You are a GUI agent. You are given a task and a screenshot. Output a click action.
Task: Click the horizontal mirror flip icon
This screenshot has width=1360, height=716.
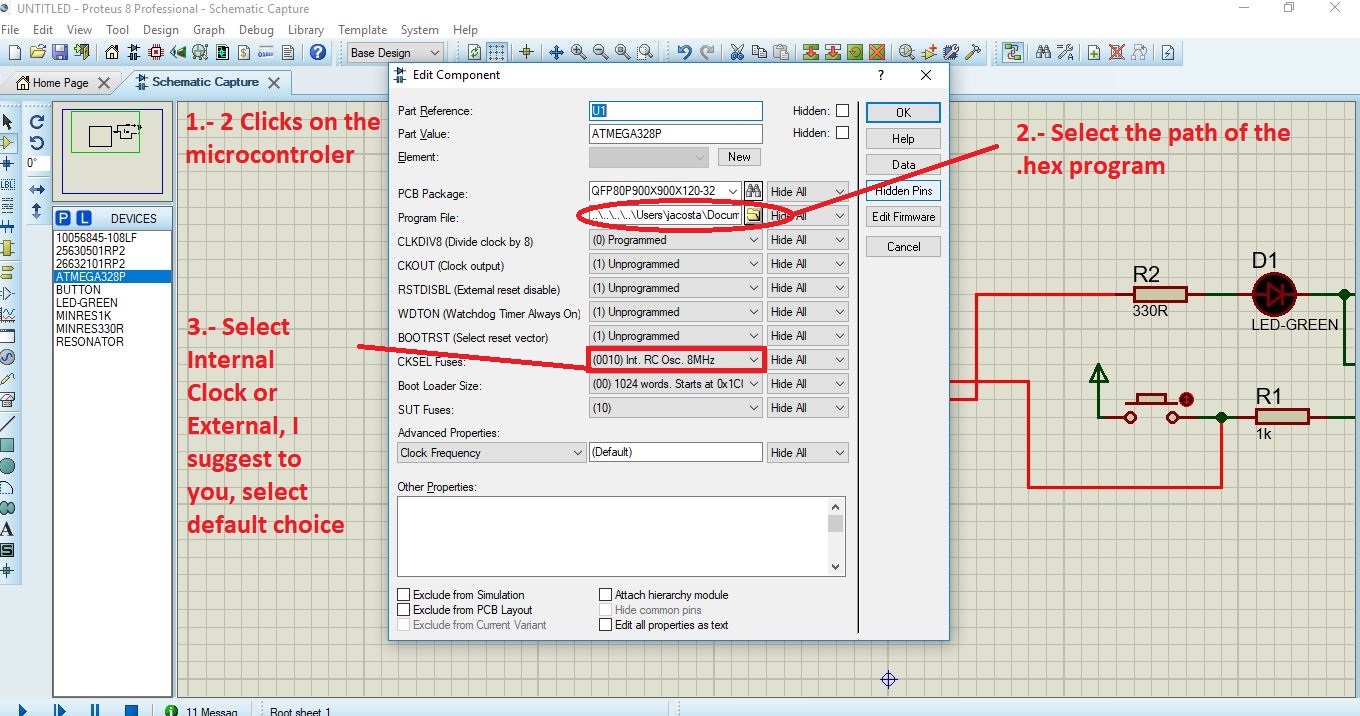click(37, 189)
